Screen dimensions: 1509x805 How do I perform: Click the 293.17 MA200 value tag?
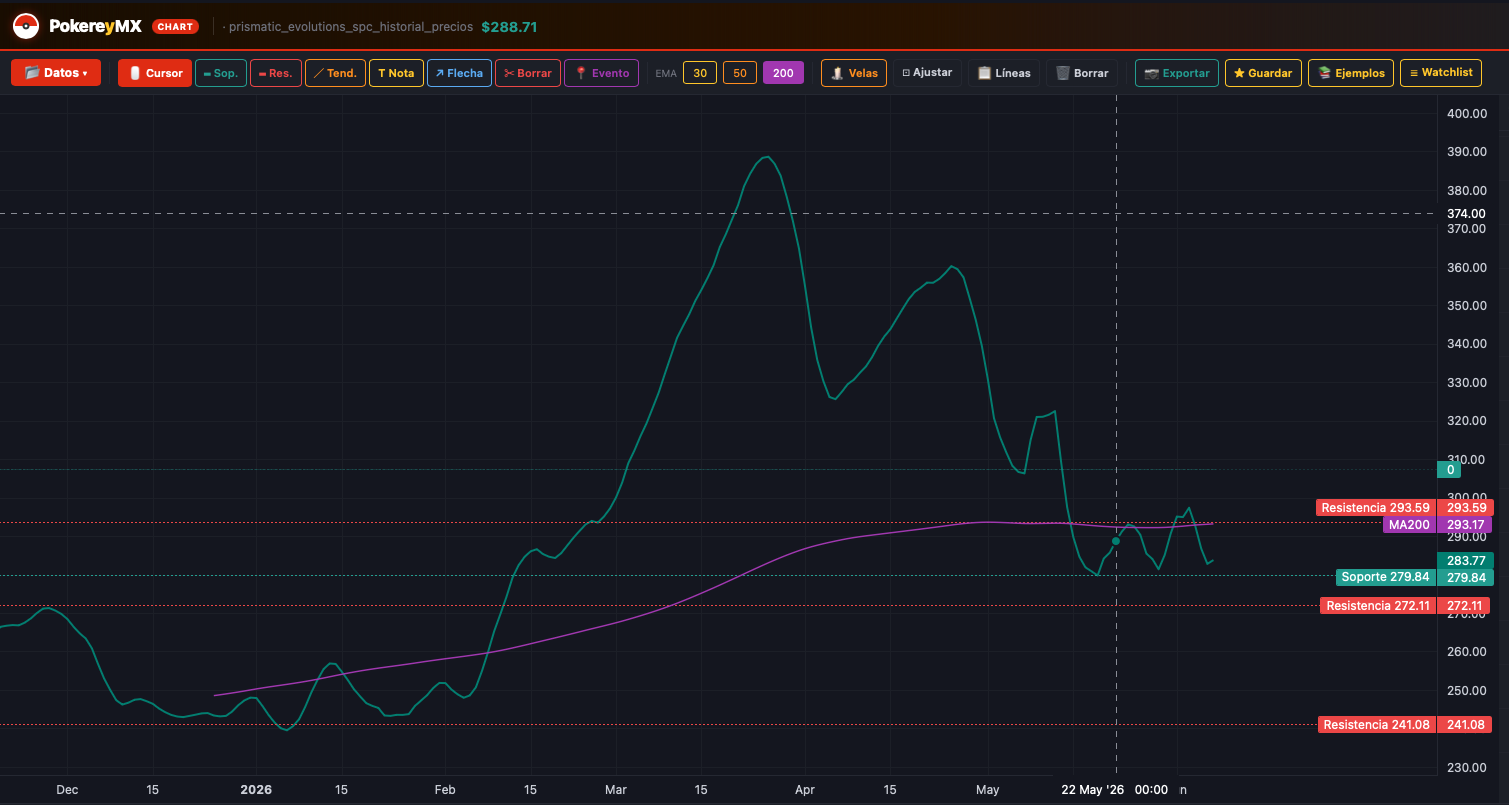(x=1465, y=524)
